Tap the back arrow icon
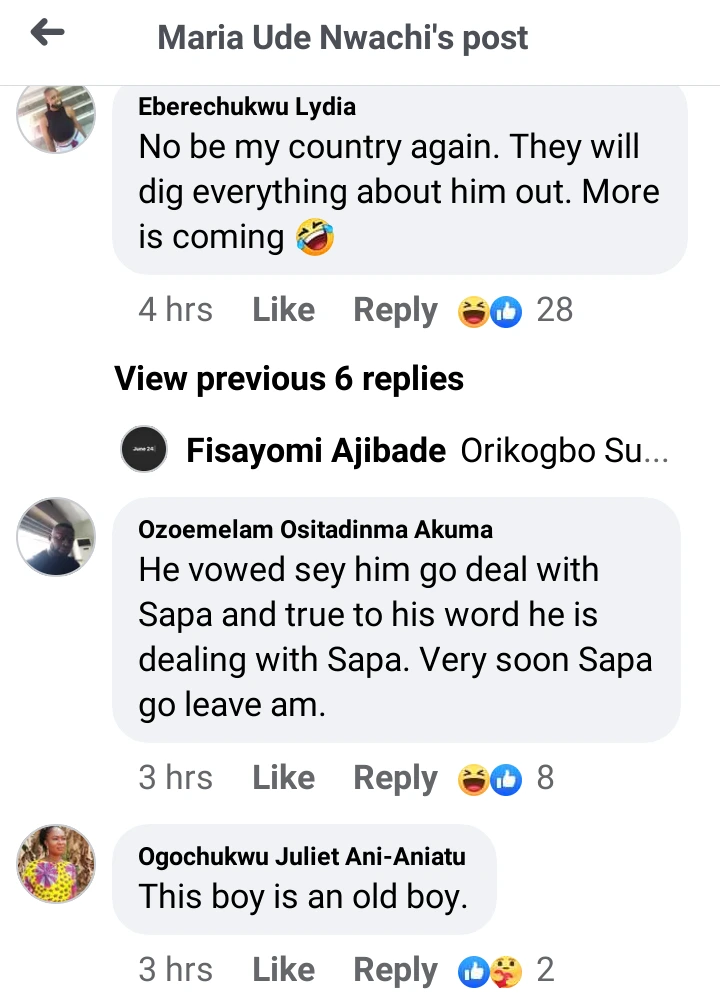Viewport: 720px width, 1007px height. click(47, 34)
